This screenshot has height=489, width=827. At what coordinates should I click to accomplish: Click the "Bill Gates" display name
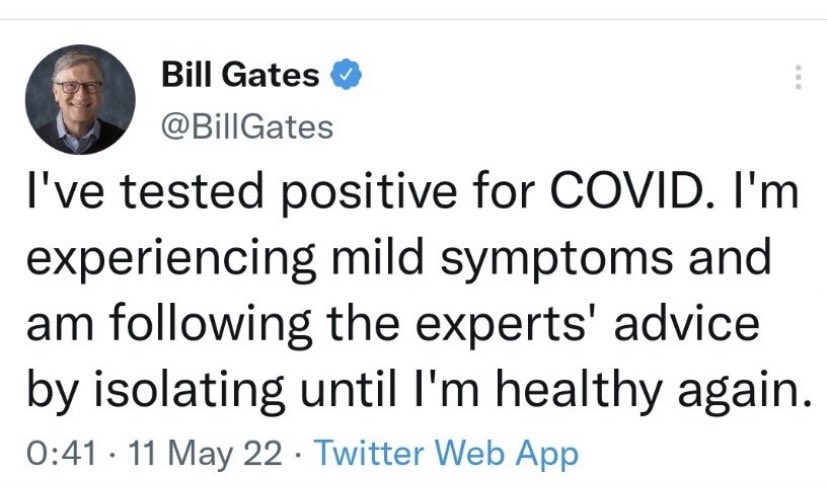240,75
